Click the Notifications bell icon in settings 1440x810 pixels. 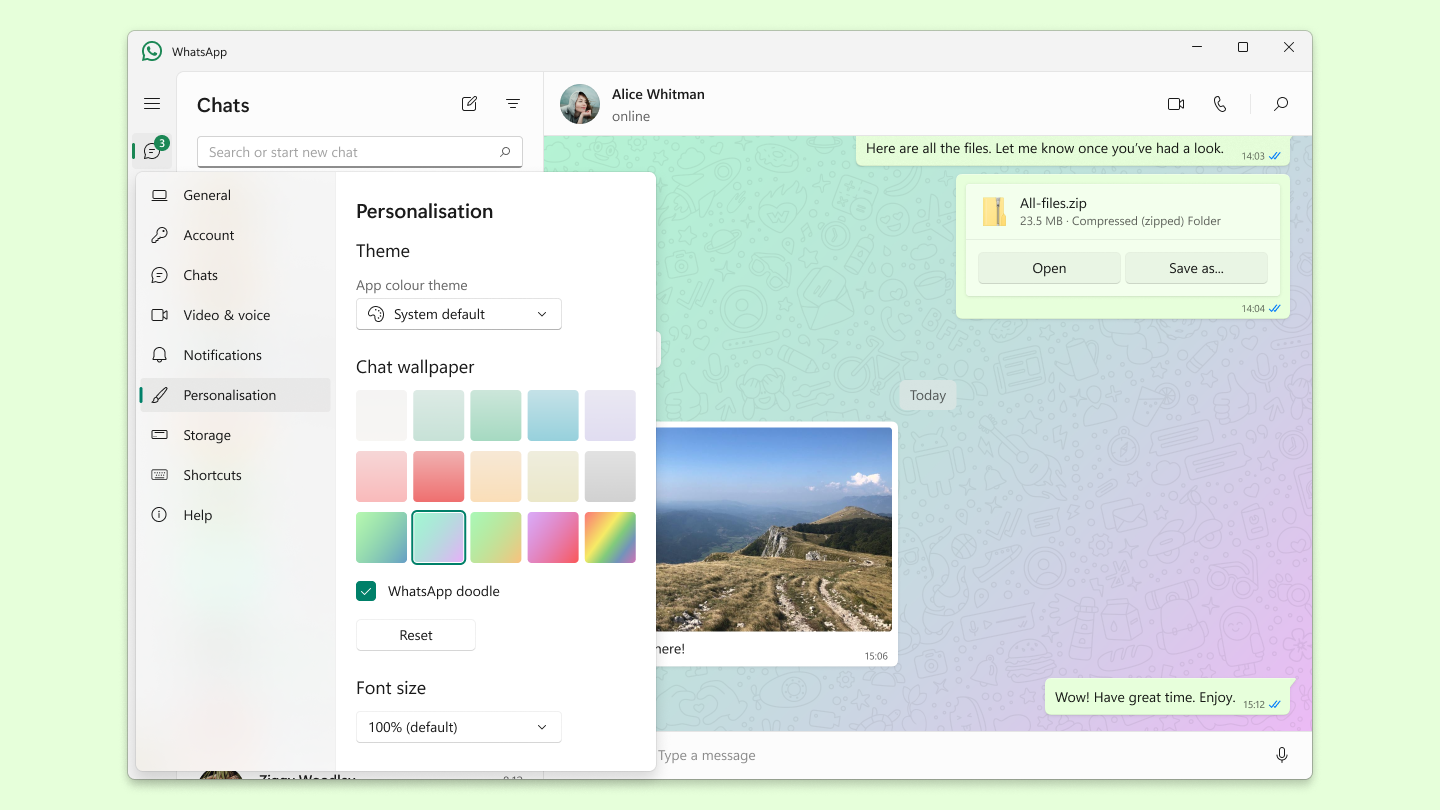click(x=159, y=354)
